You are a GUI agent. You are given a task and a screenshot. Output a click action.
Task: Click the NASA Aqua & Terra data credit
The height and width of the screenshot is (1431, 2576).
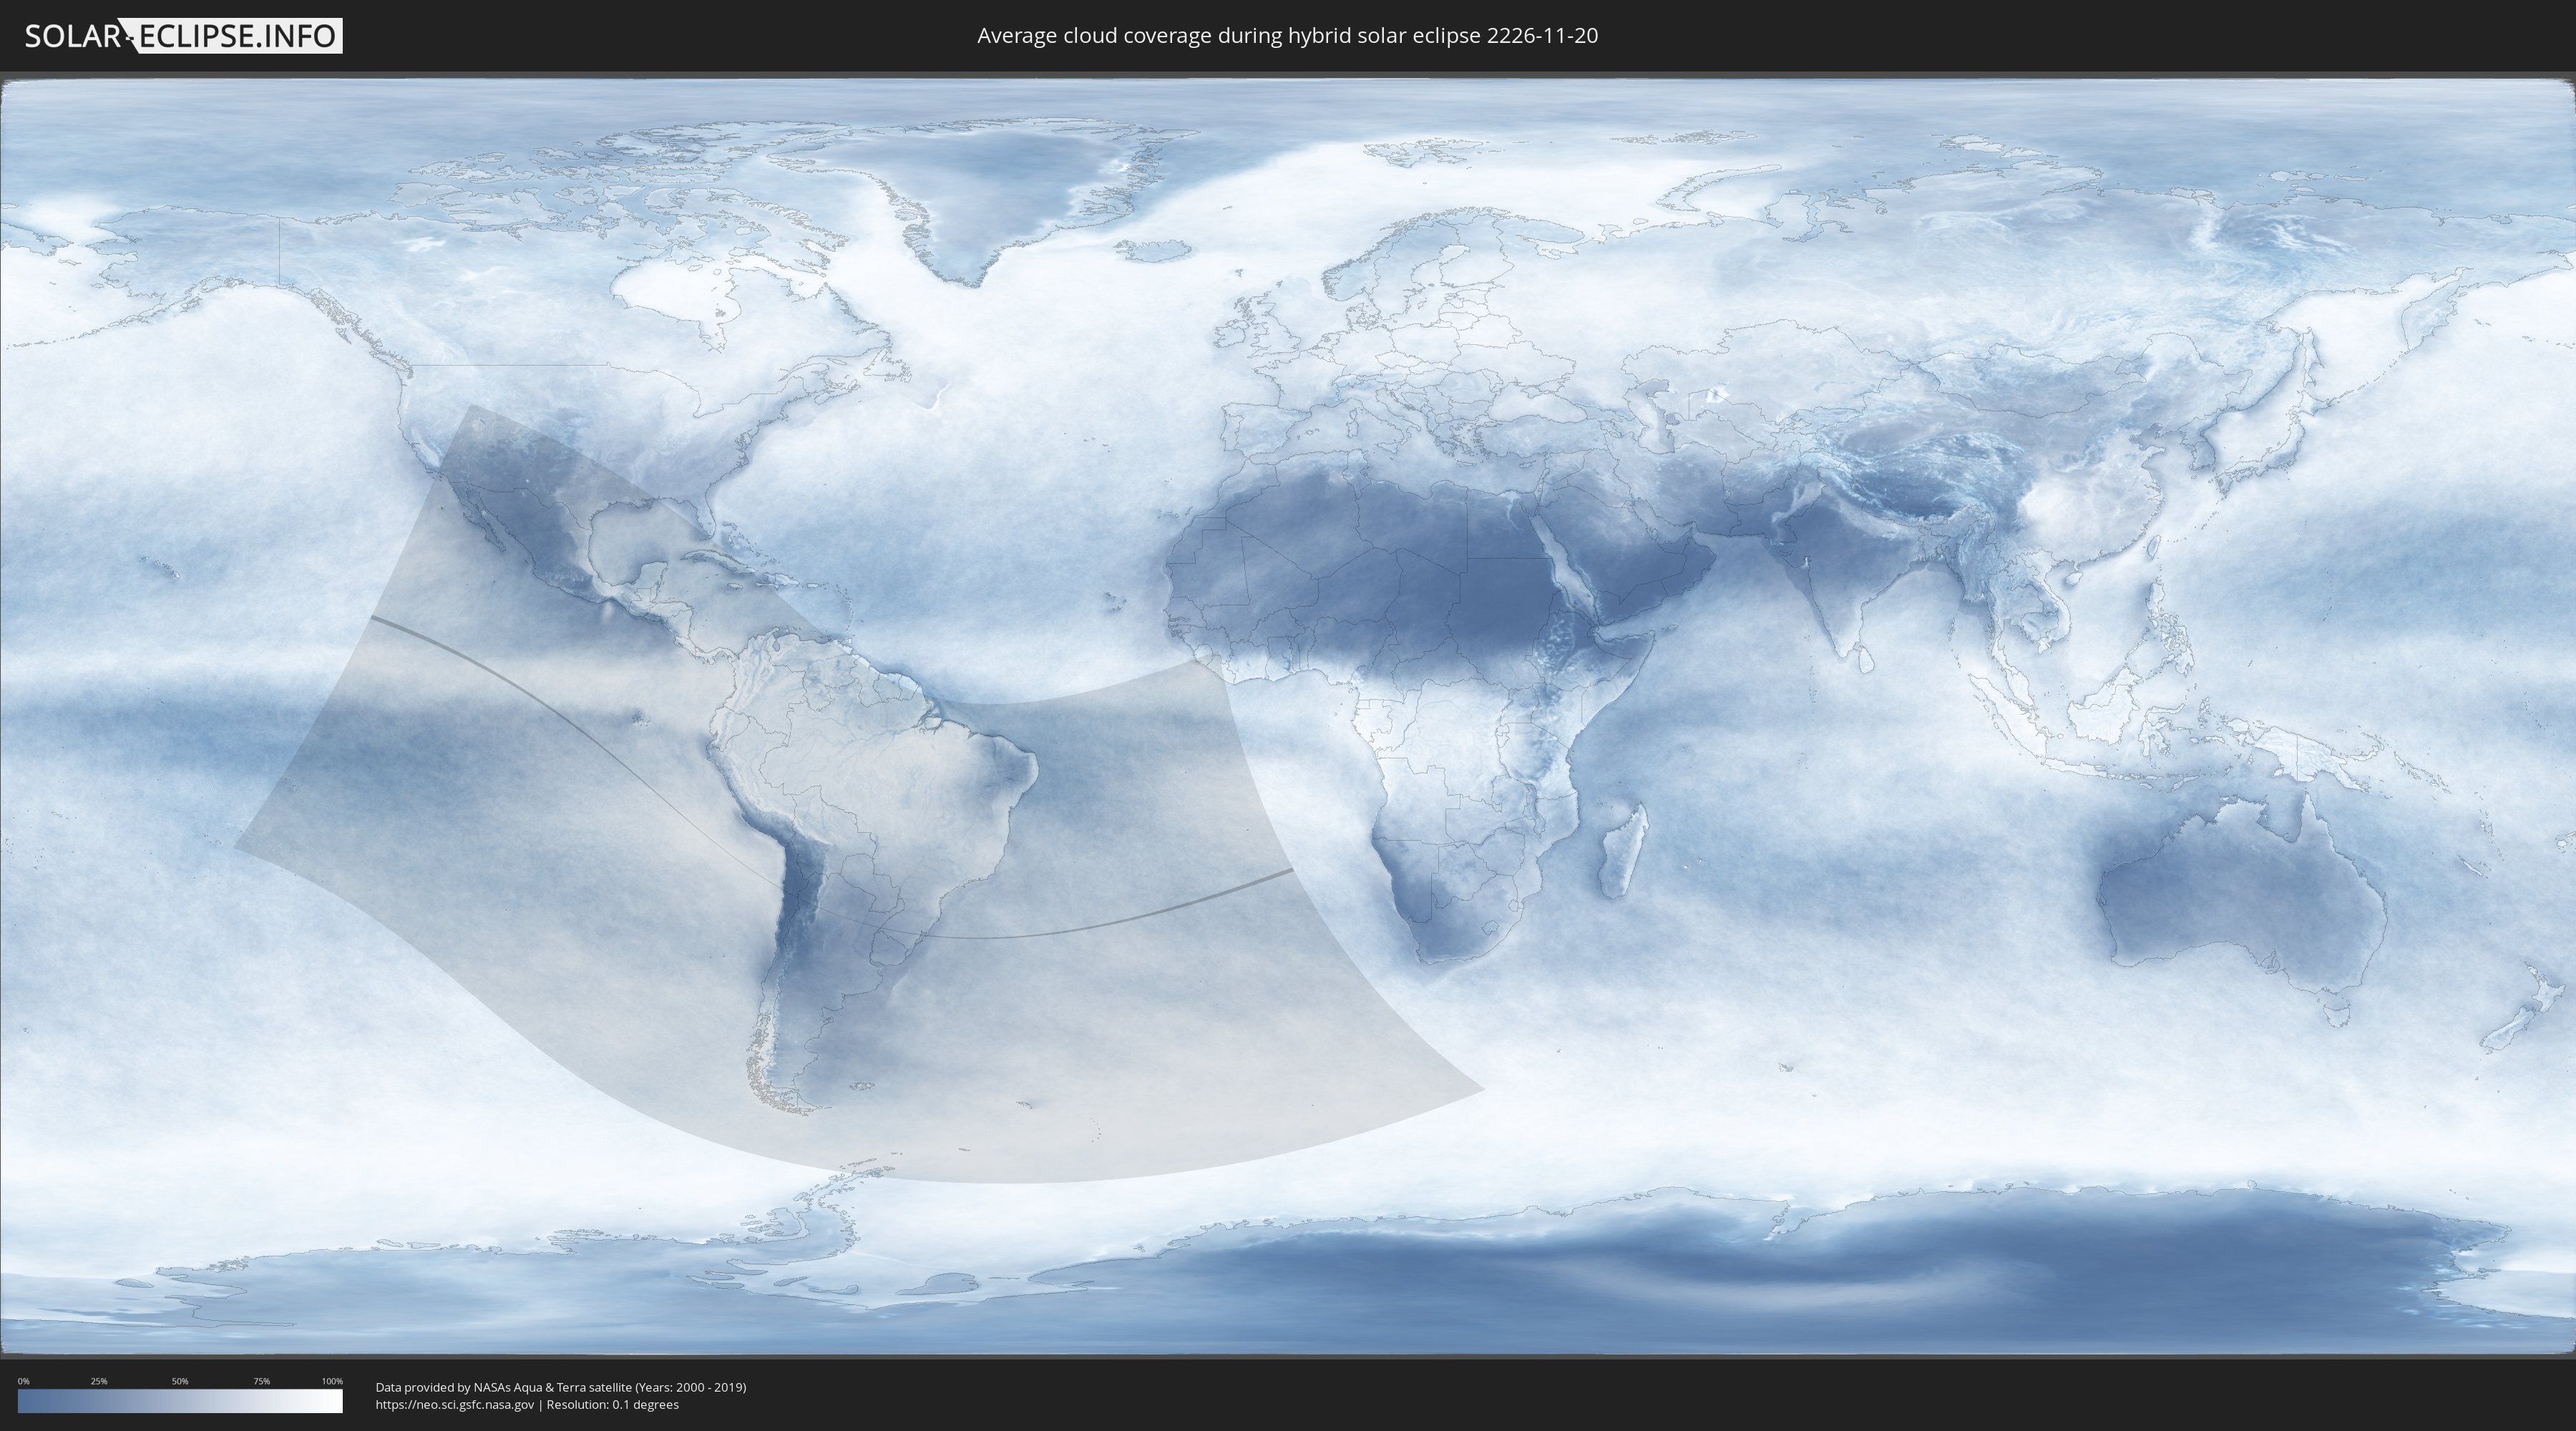(x=560, y=1387)
